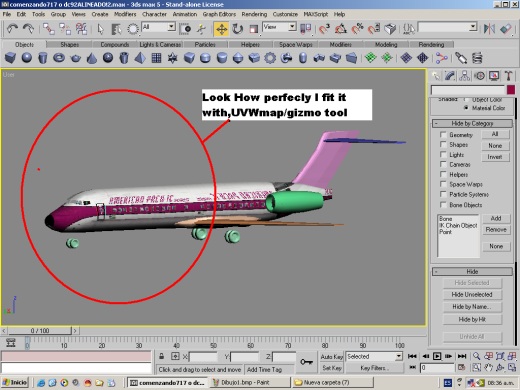Click the Mirror Selected Objects icon
Screen dimensions: 520x390
(489, 29)
